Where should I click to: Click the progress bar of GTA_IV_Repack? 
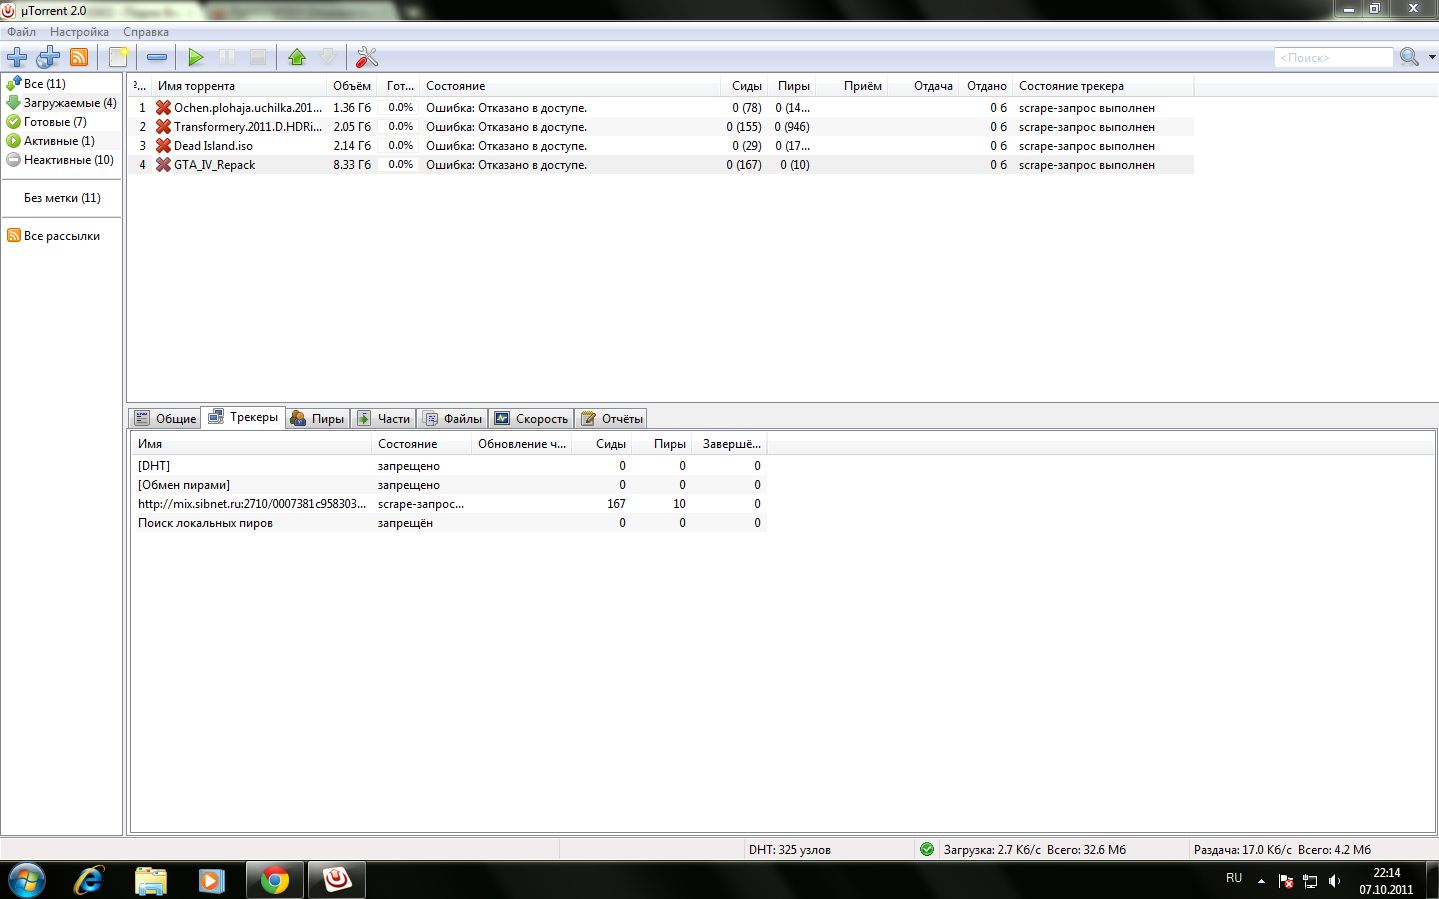pos(400,165)
